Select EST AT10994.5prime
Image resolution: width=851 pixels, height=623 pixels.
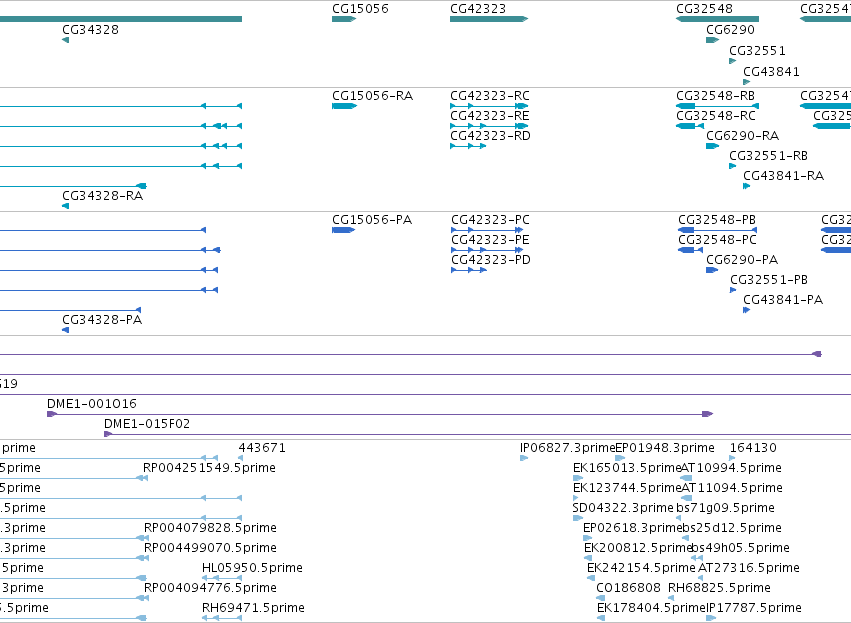pos(731,468)
